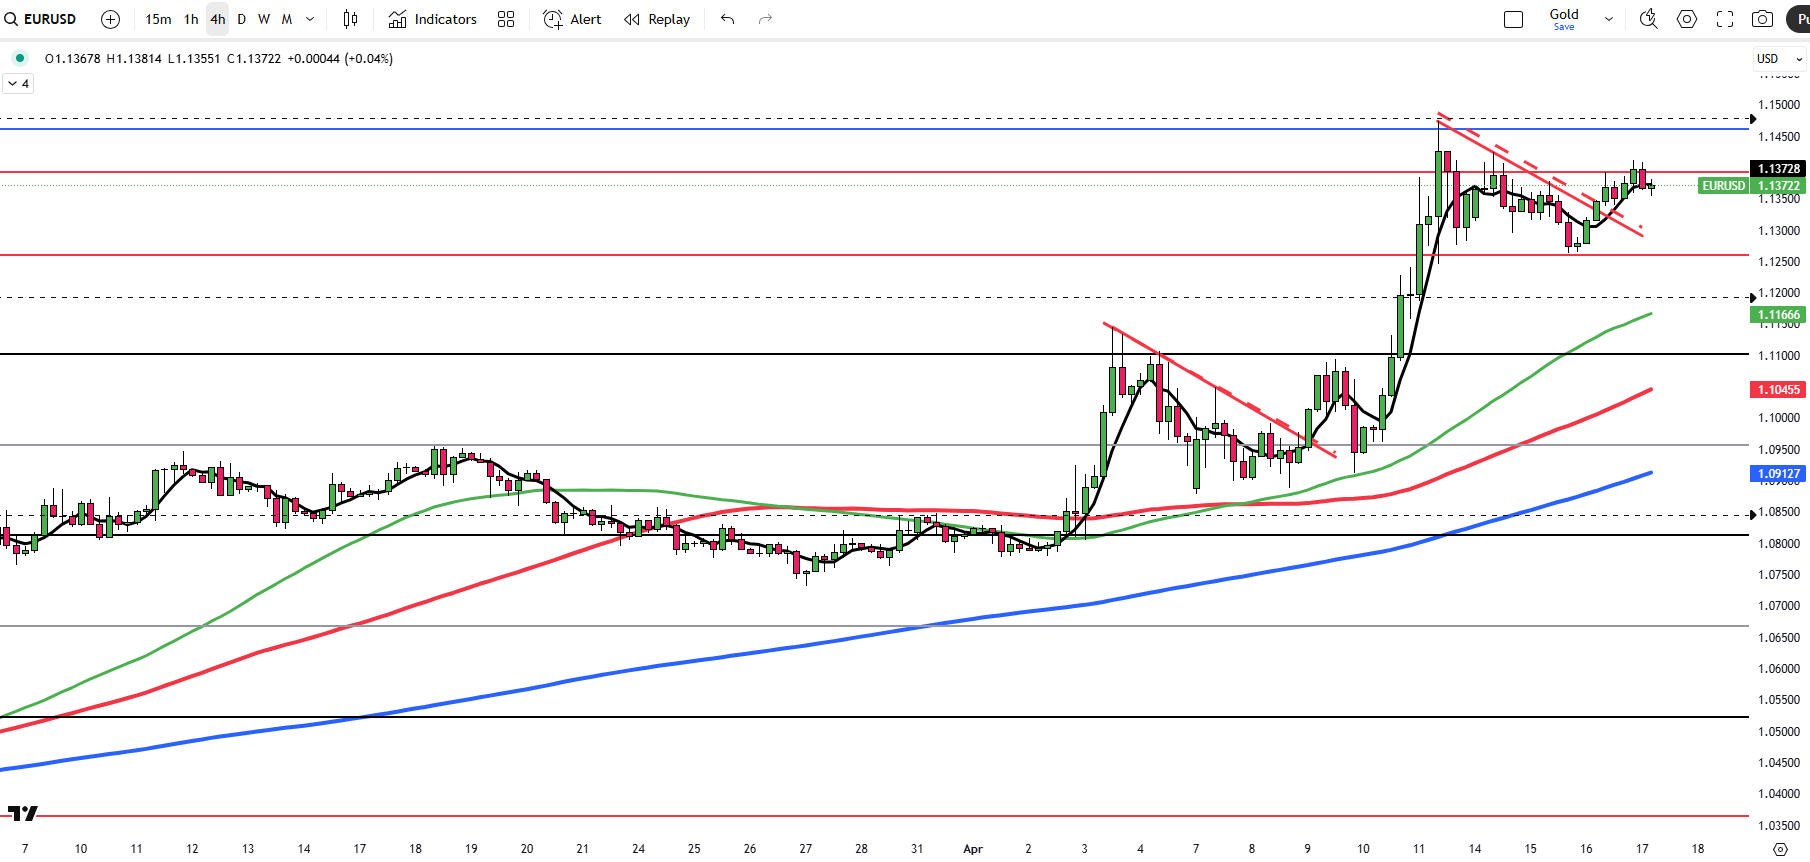The height and width of the screenshot is (862, 1810).
Task: Open chart settings hexagon icon
Action: [x=1687, y=19]
